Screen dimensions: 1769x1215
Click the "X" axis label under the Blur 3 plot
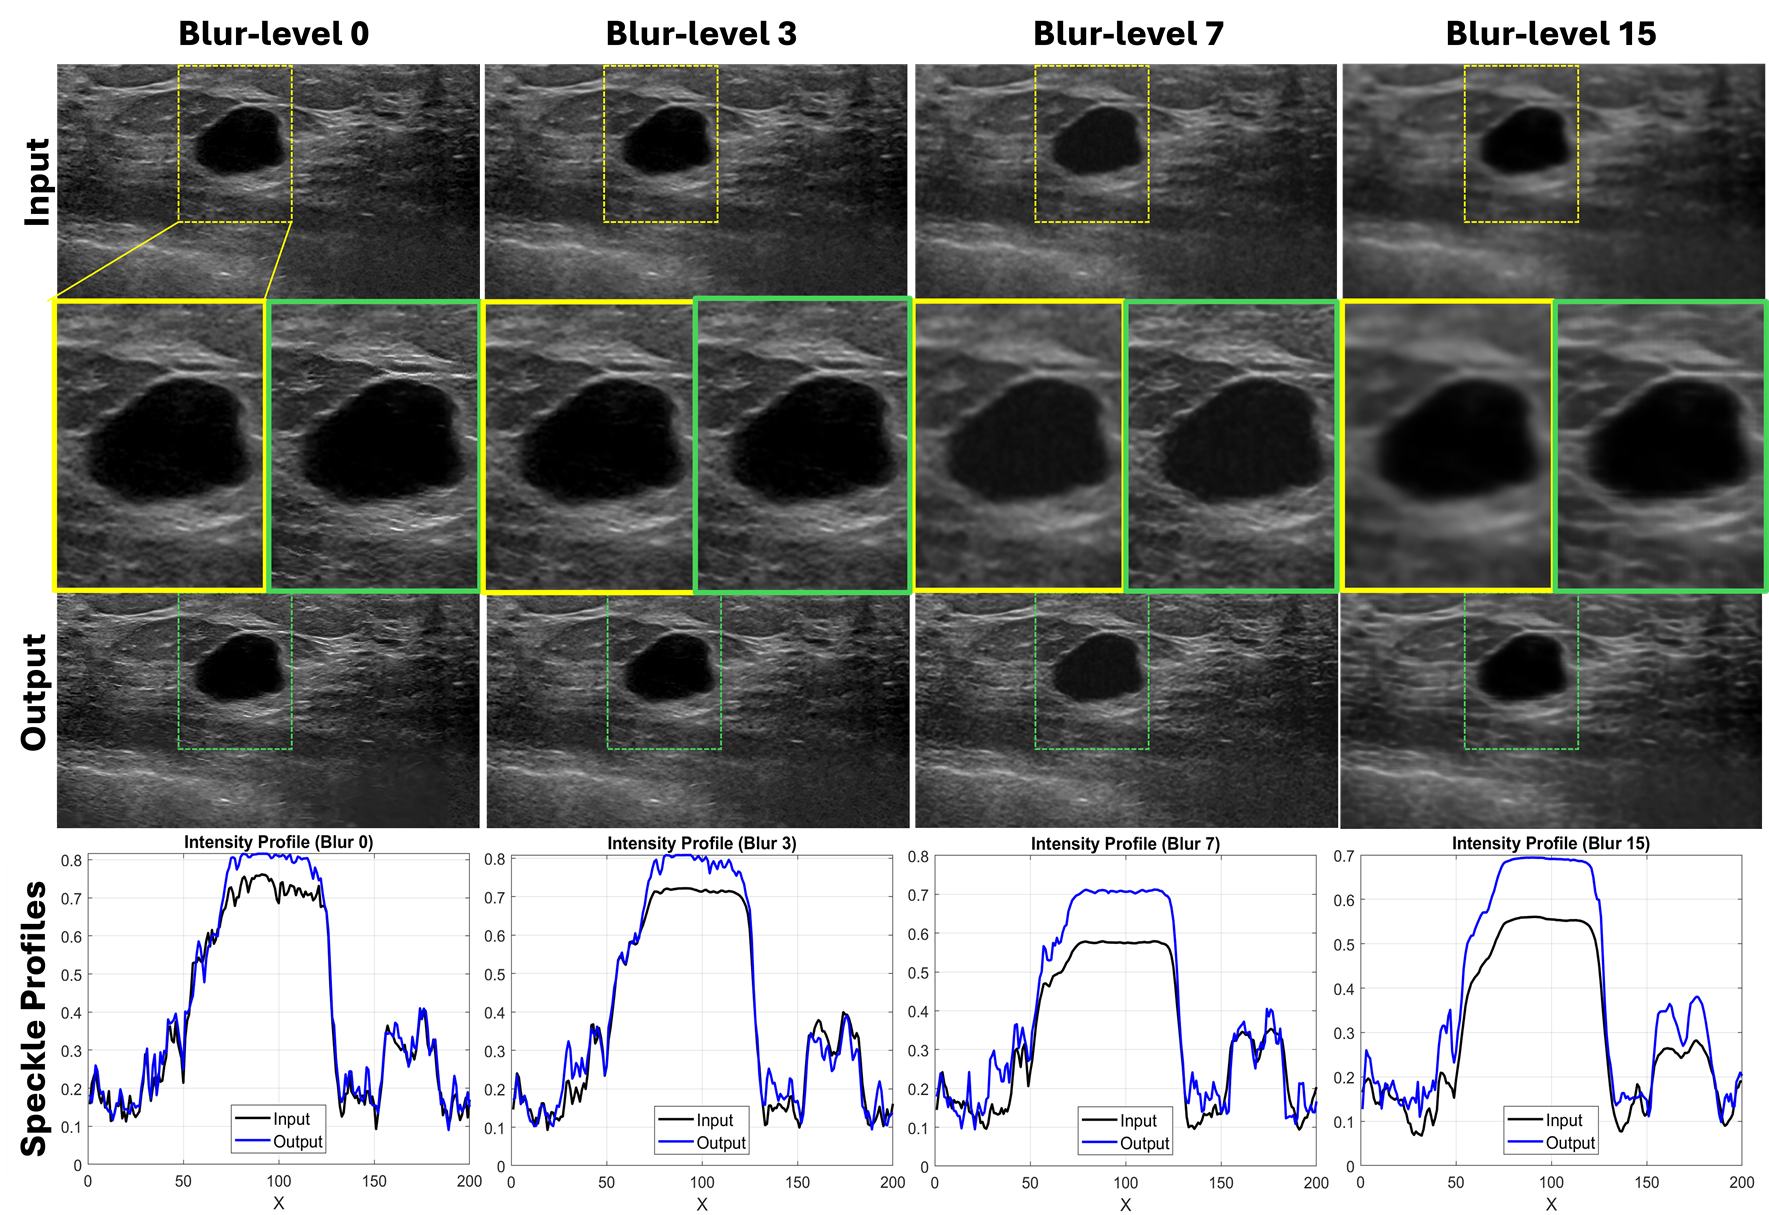(702, 1204)
